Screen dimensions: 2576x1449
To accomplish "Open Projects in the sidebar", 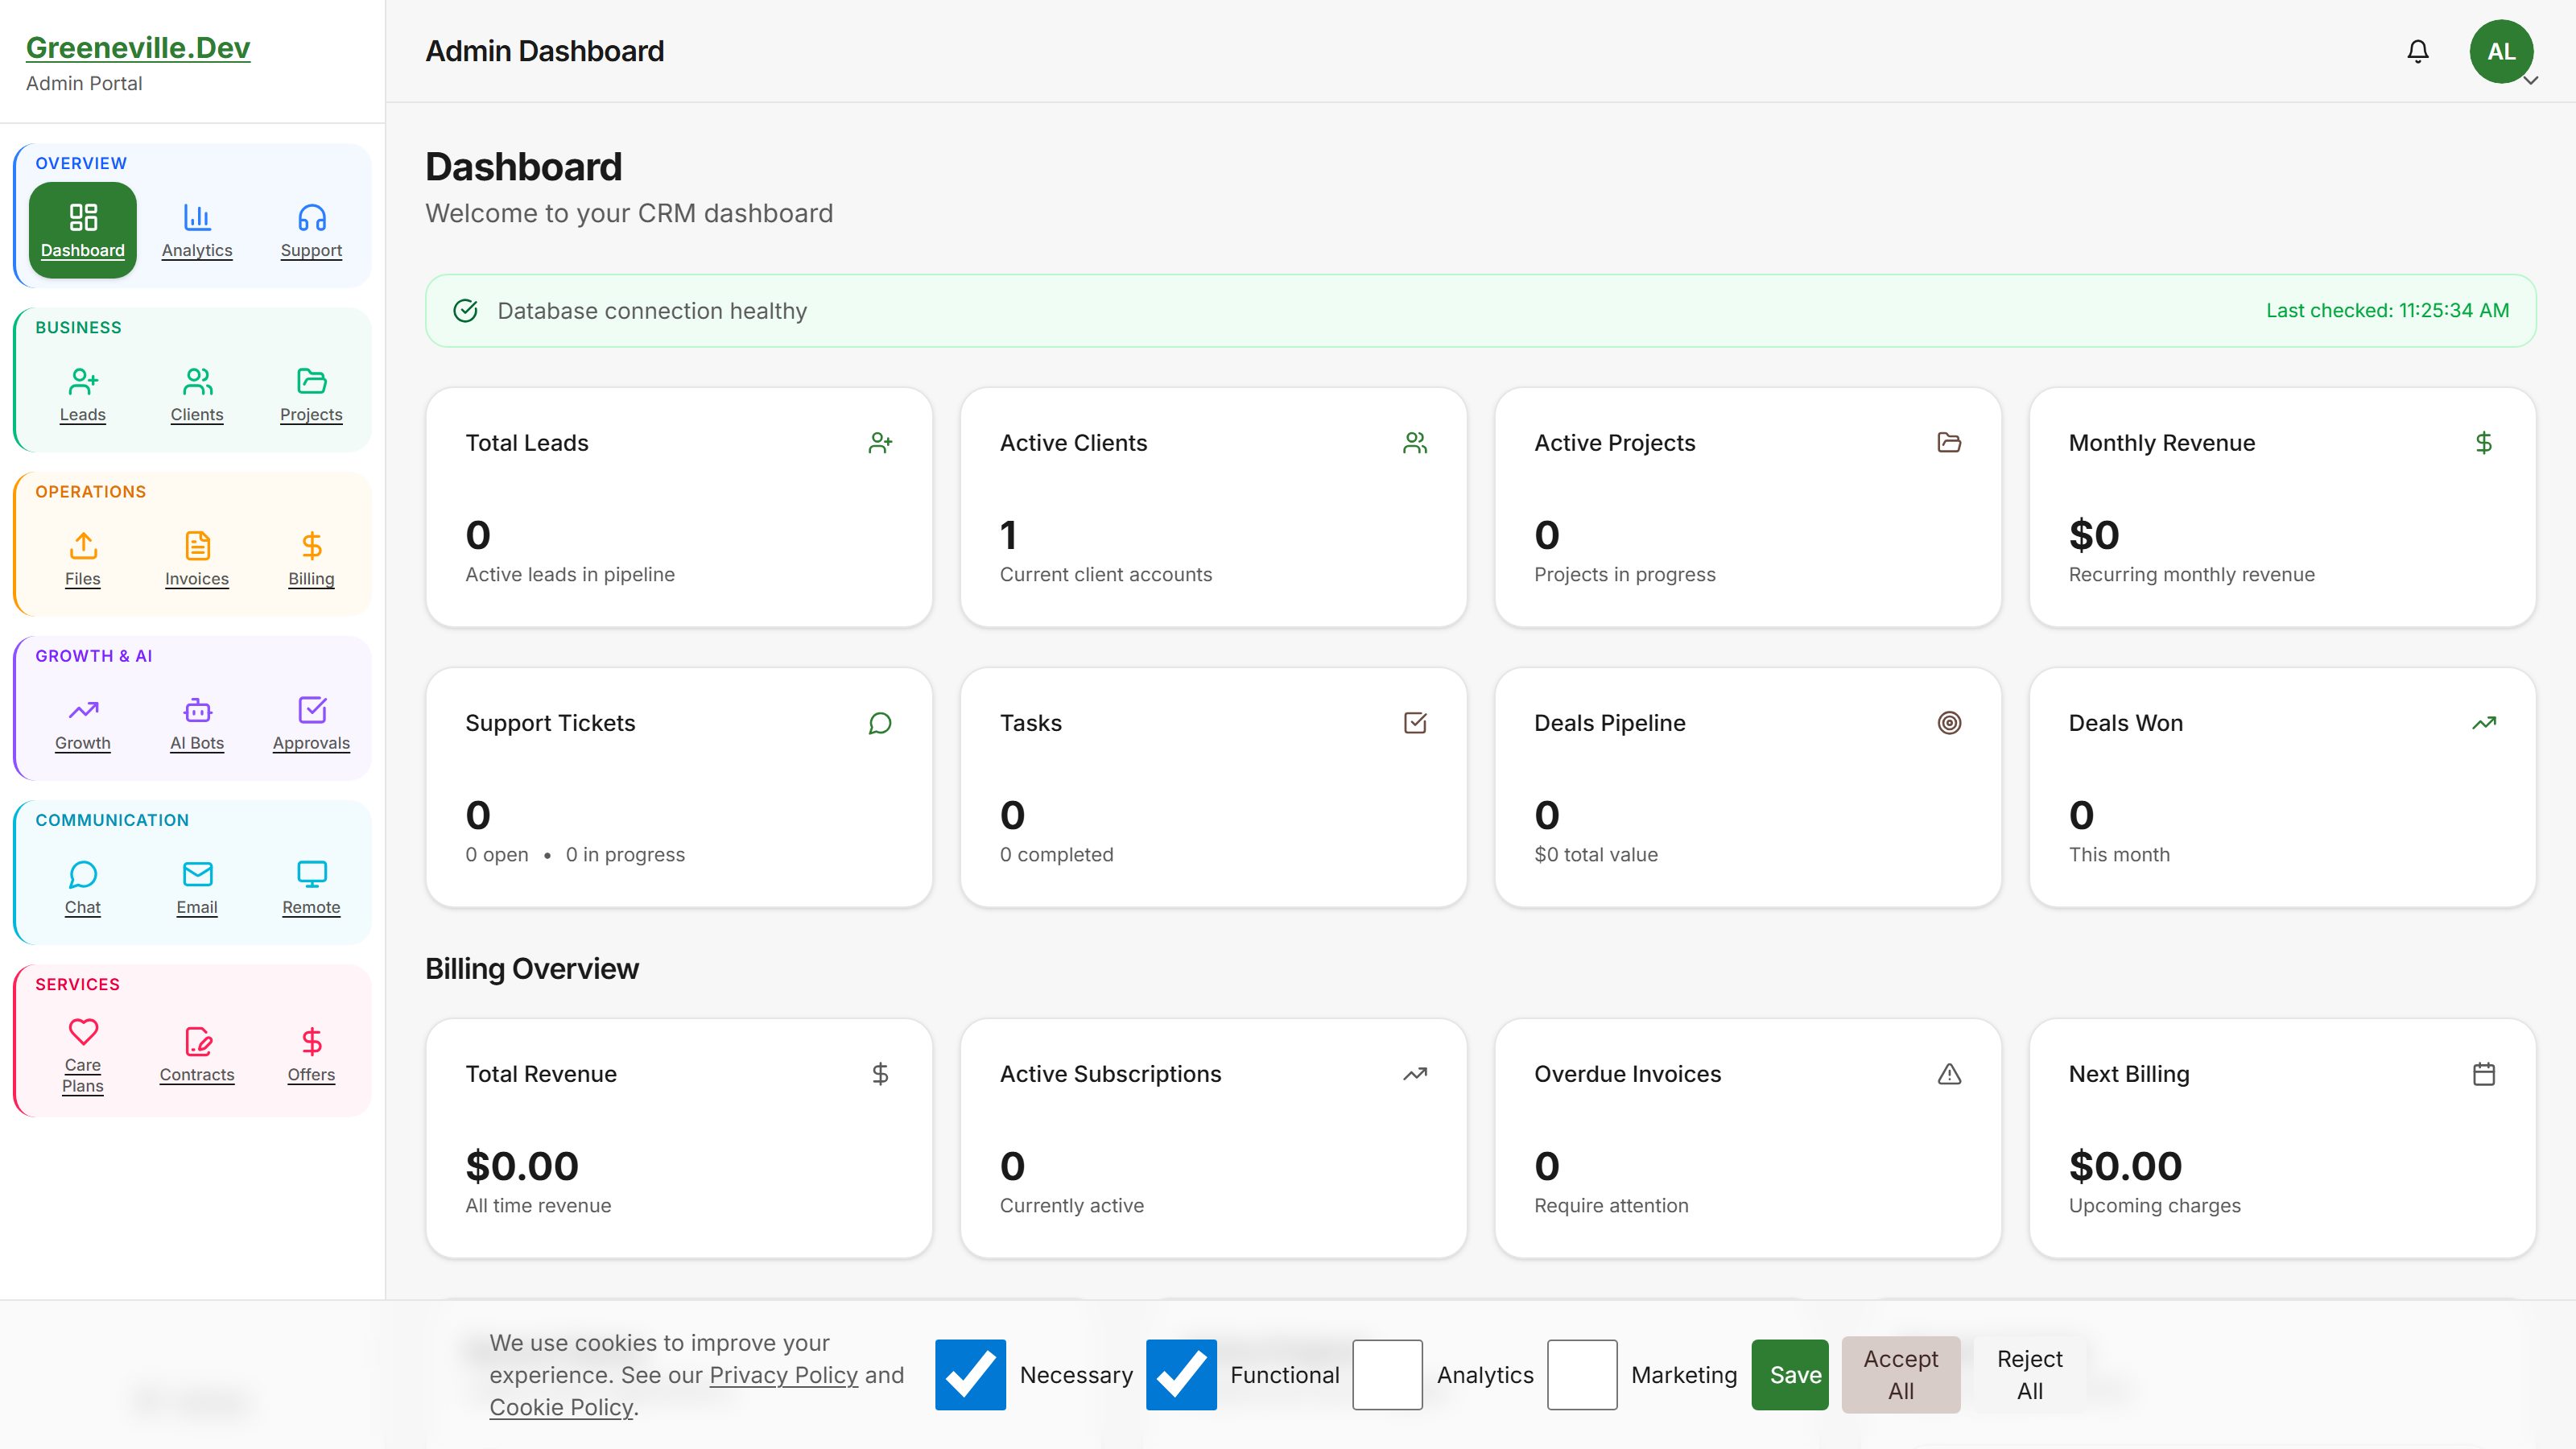I will [x=311, y=394].
